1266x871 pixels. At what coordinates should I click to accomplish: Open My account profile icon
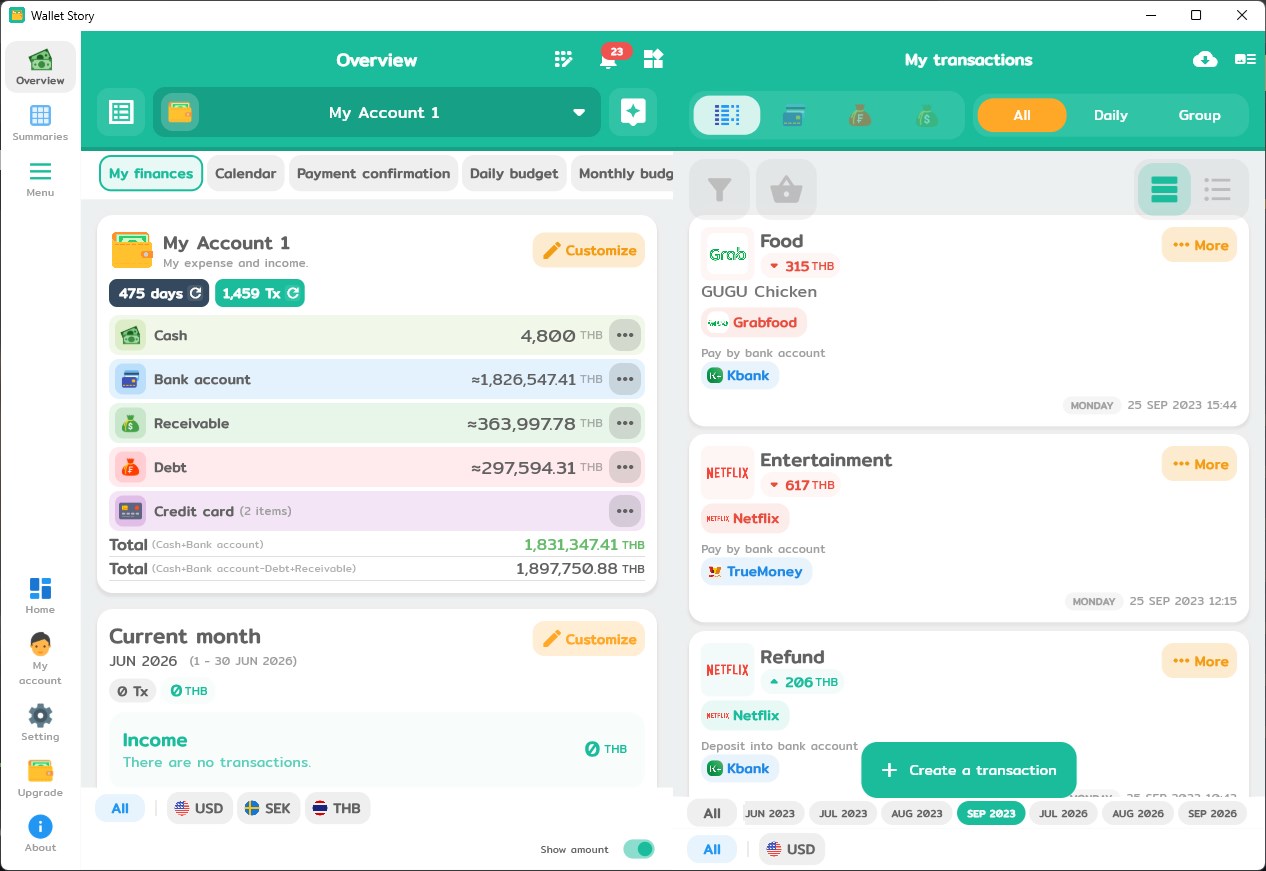click(40, 659)
